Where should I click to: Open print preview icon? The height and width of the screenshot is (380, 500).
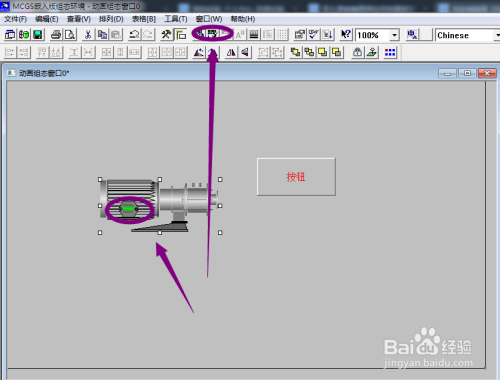pos(70,34)
